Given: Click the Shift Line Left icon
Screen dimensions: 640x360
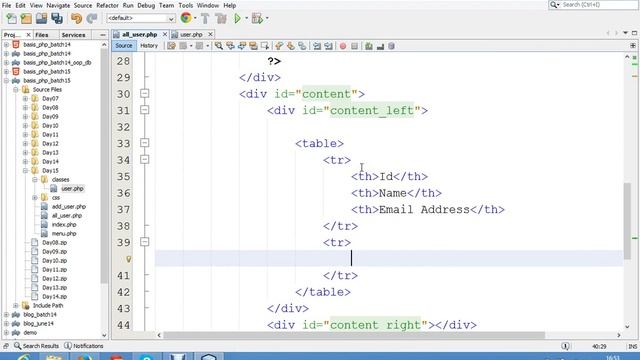Looking at the screenshot, I should tap(317, 46).
